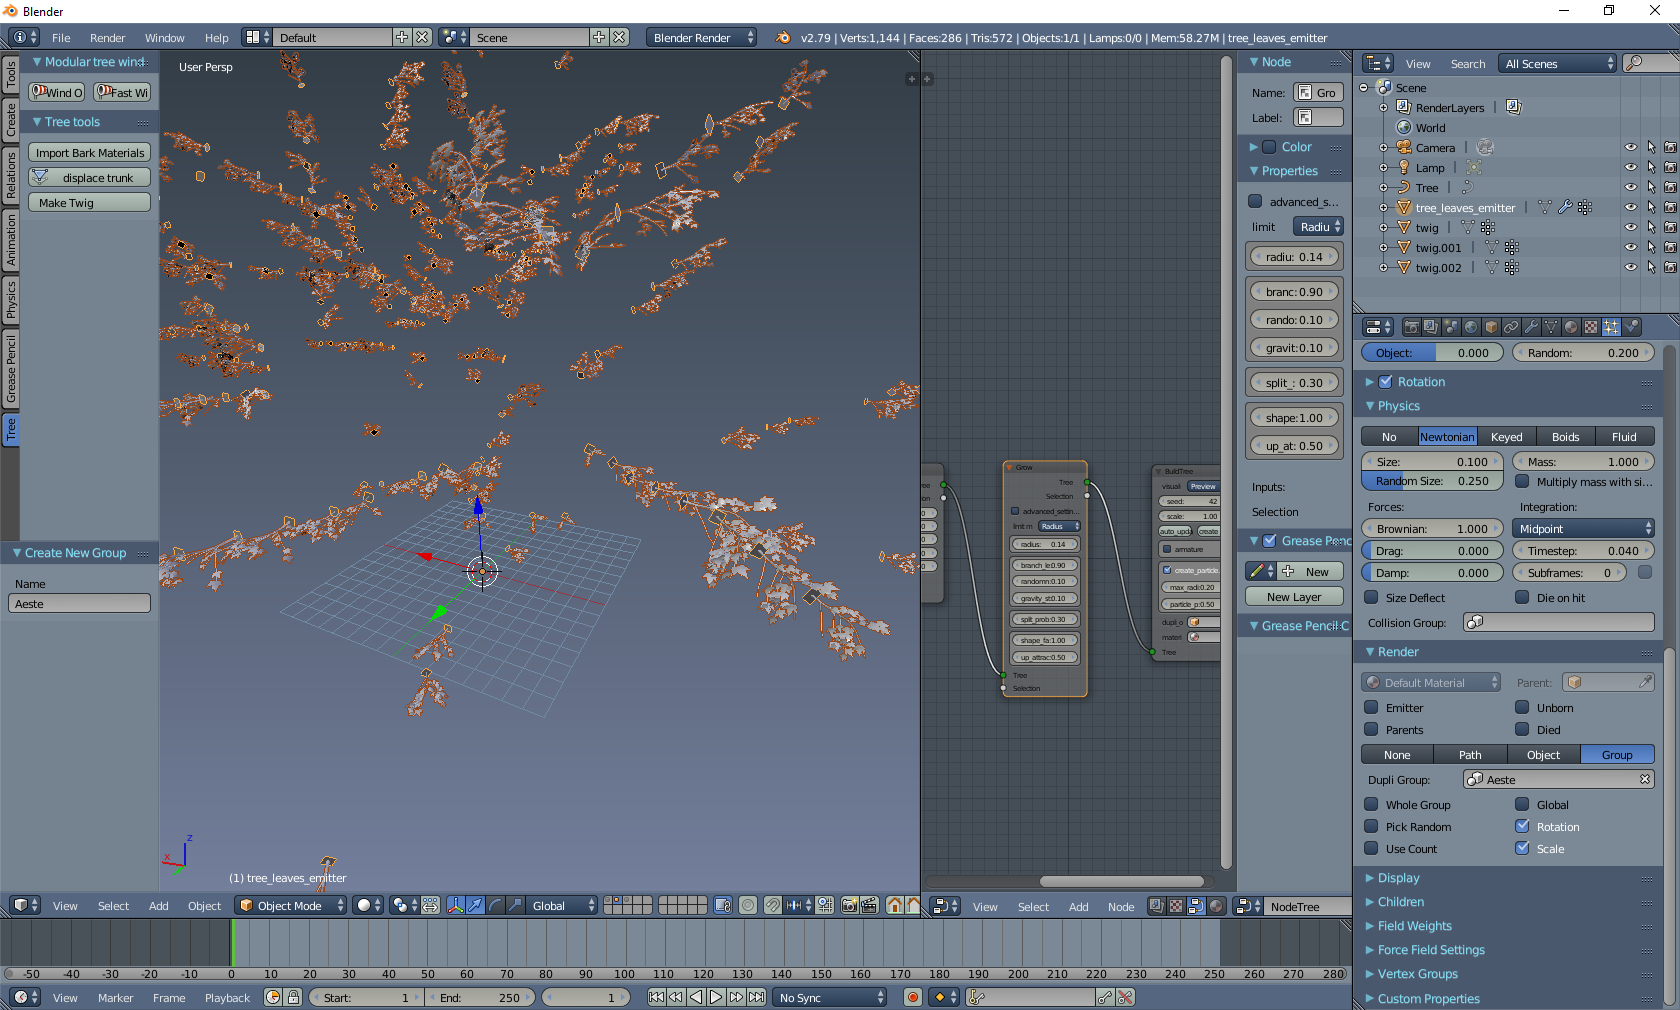Open the Mesh Data properties tab (triangle icon)
Screen dimensions: 1680x1010
[1551, 327]
